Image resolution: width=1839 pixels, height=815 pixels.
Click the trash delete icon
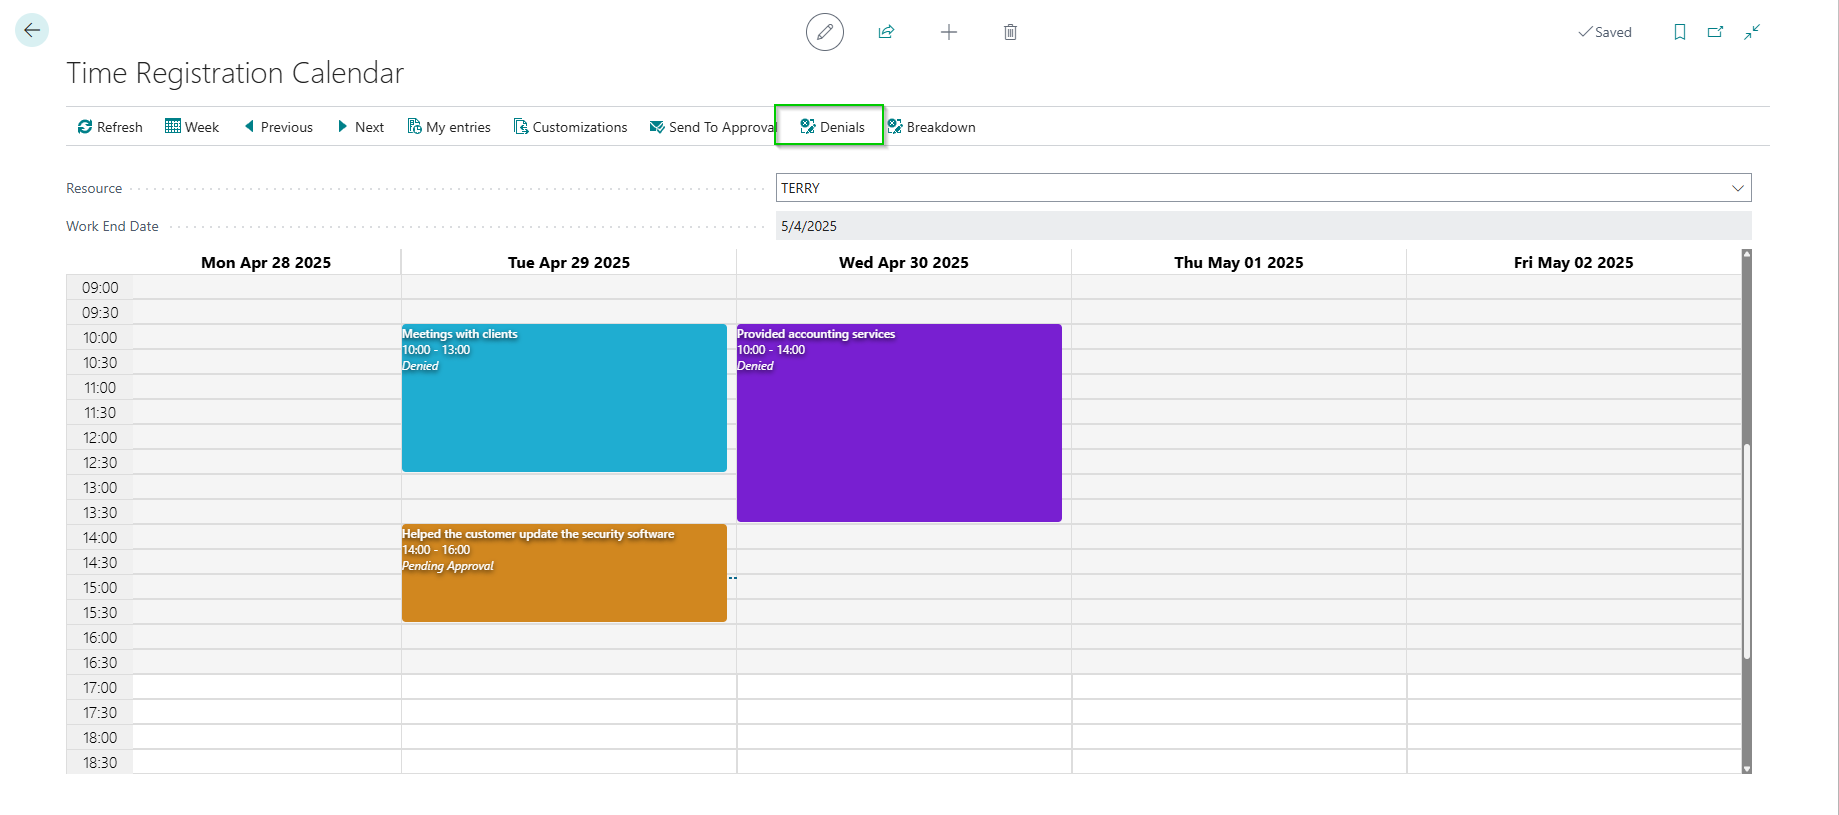point(1010,32)
